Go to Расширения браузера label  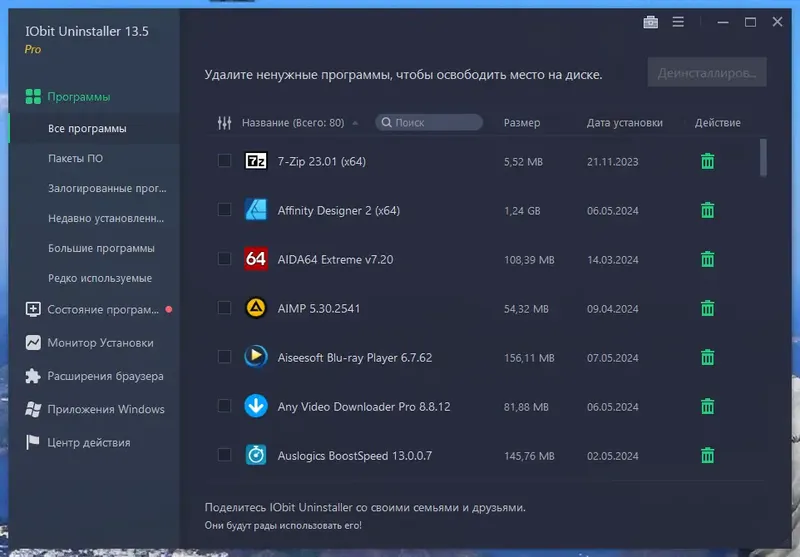[x=106, y=376]
